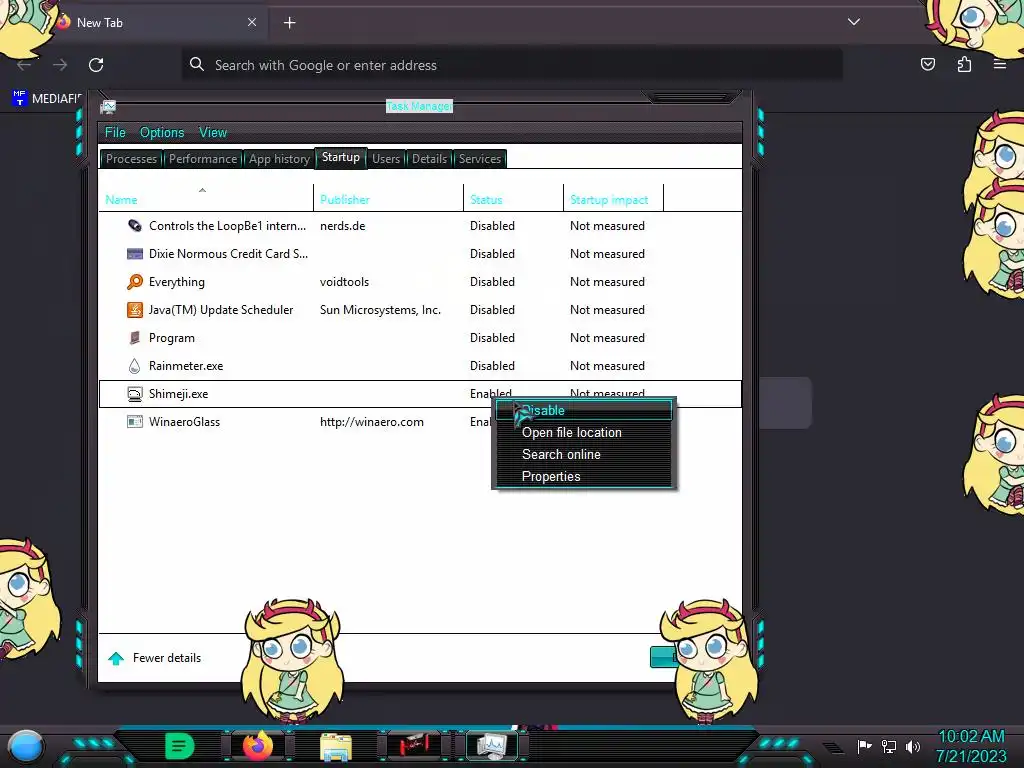The image size is (1024, 768).
Task: Open the Firefox hamburger application menu
Action: pyautogui.click(x=1000, y=64)
